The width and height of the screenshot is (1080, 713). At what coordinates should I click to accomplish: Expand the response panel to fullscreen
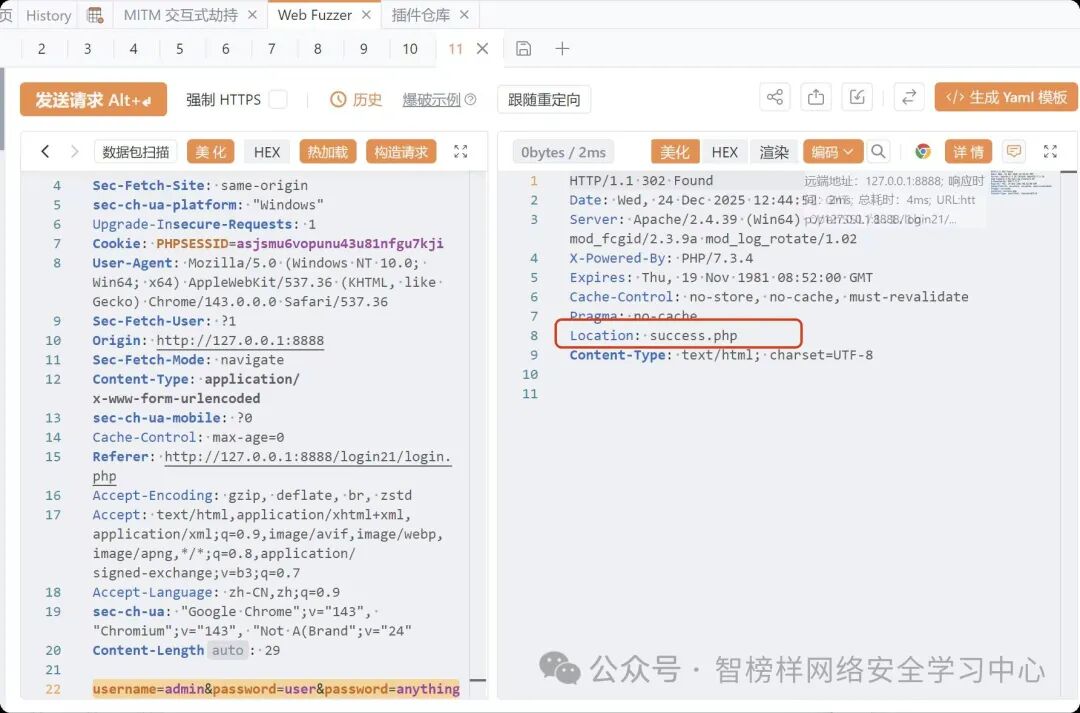tap(1050, 152)
